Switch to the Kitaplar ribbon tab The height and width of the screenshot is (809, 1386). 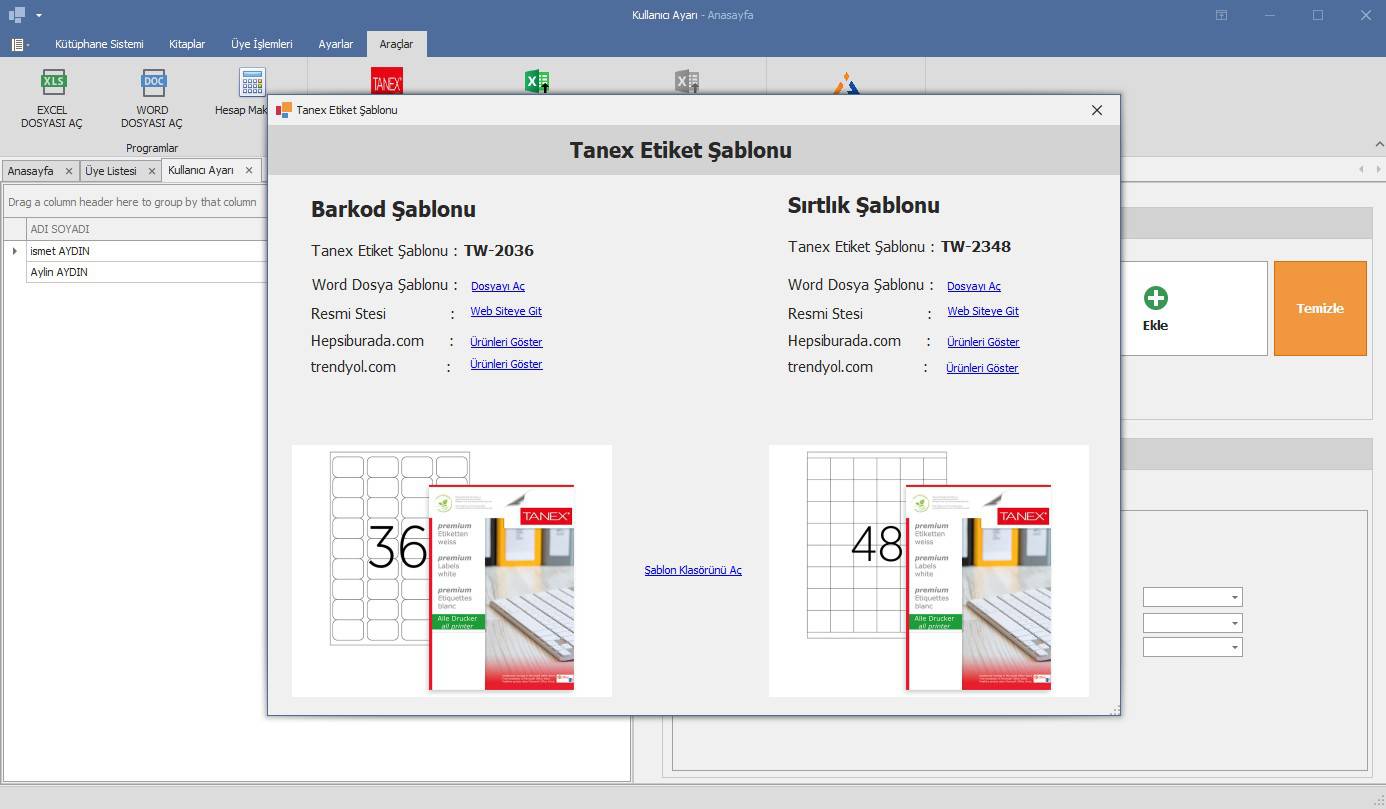coord(187,44)
